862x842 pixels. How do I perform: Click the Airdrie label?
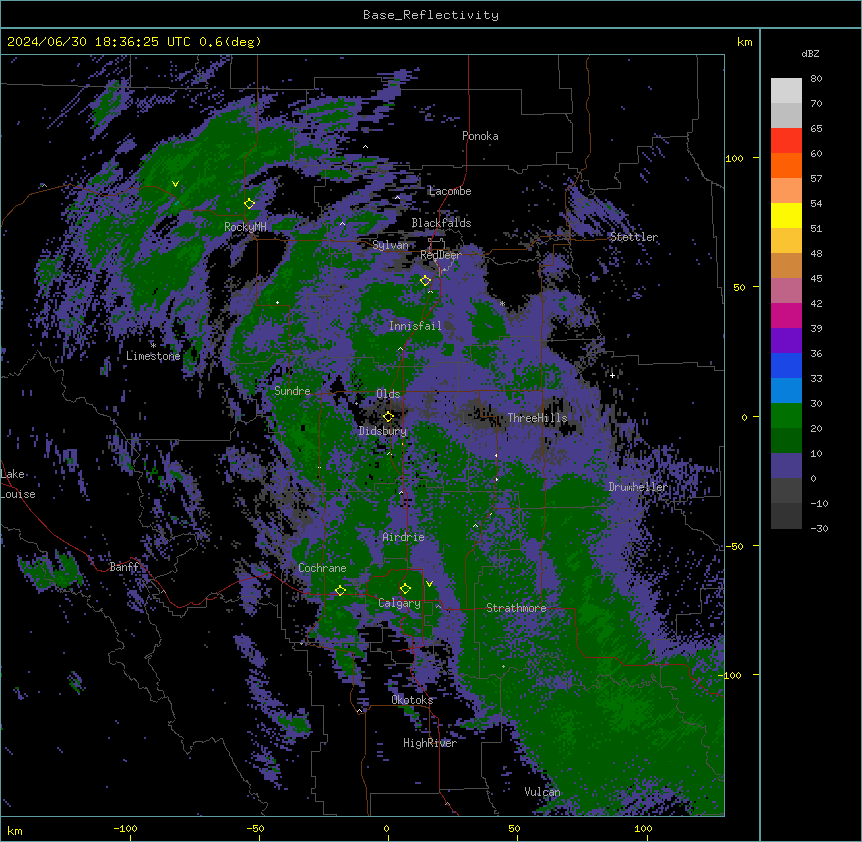coord(403,538)
